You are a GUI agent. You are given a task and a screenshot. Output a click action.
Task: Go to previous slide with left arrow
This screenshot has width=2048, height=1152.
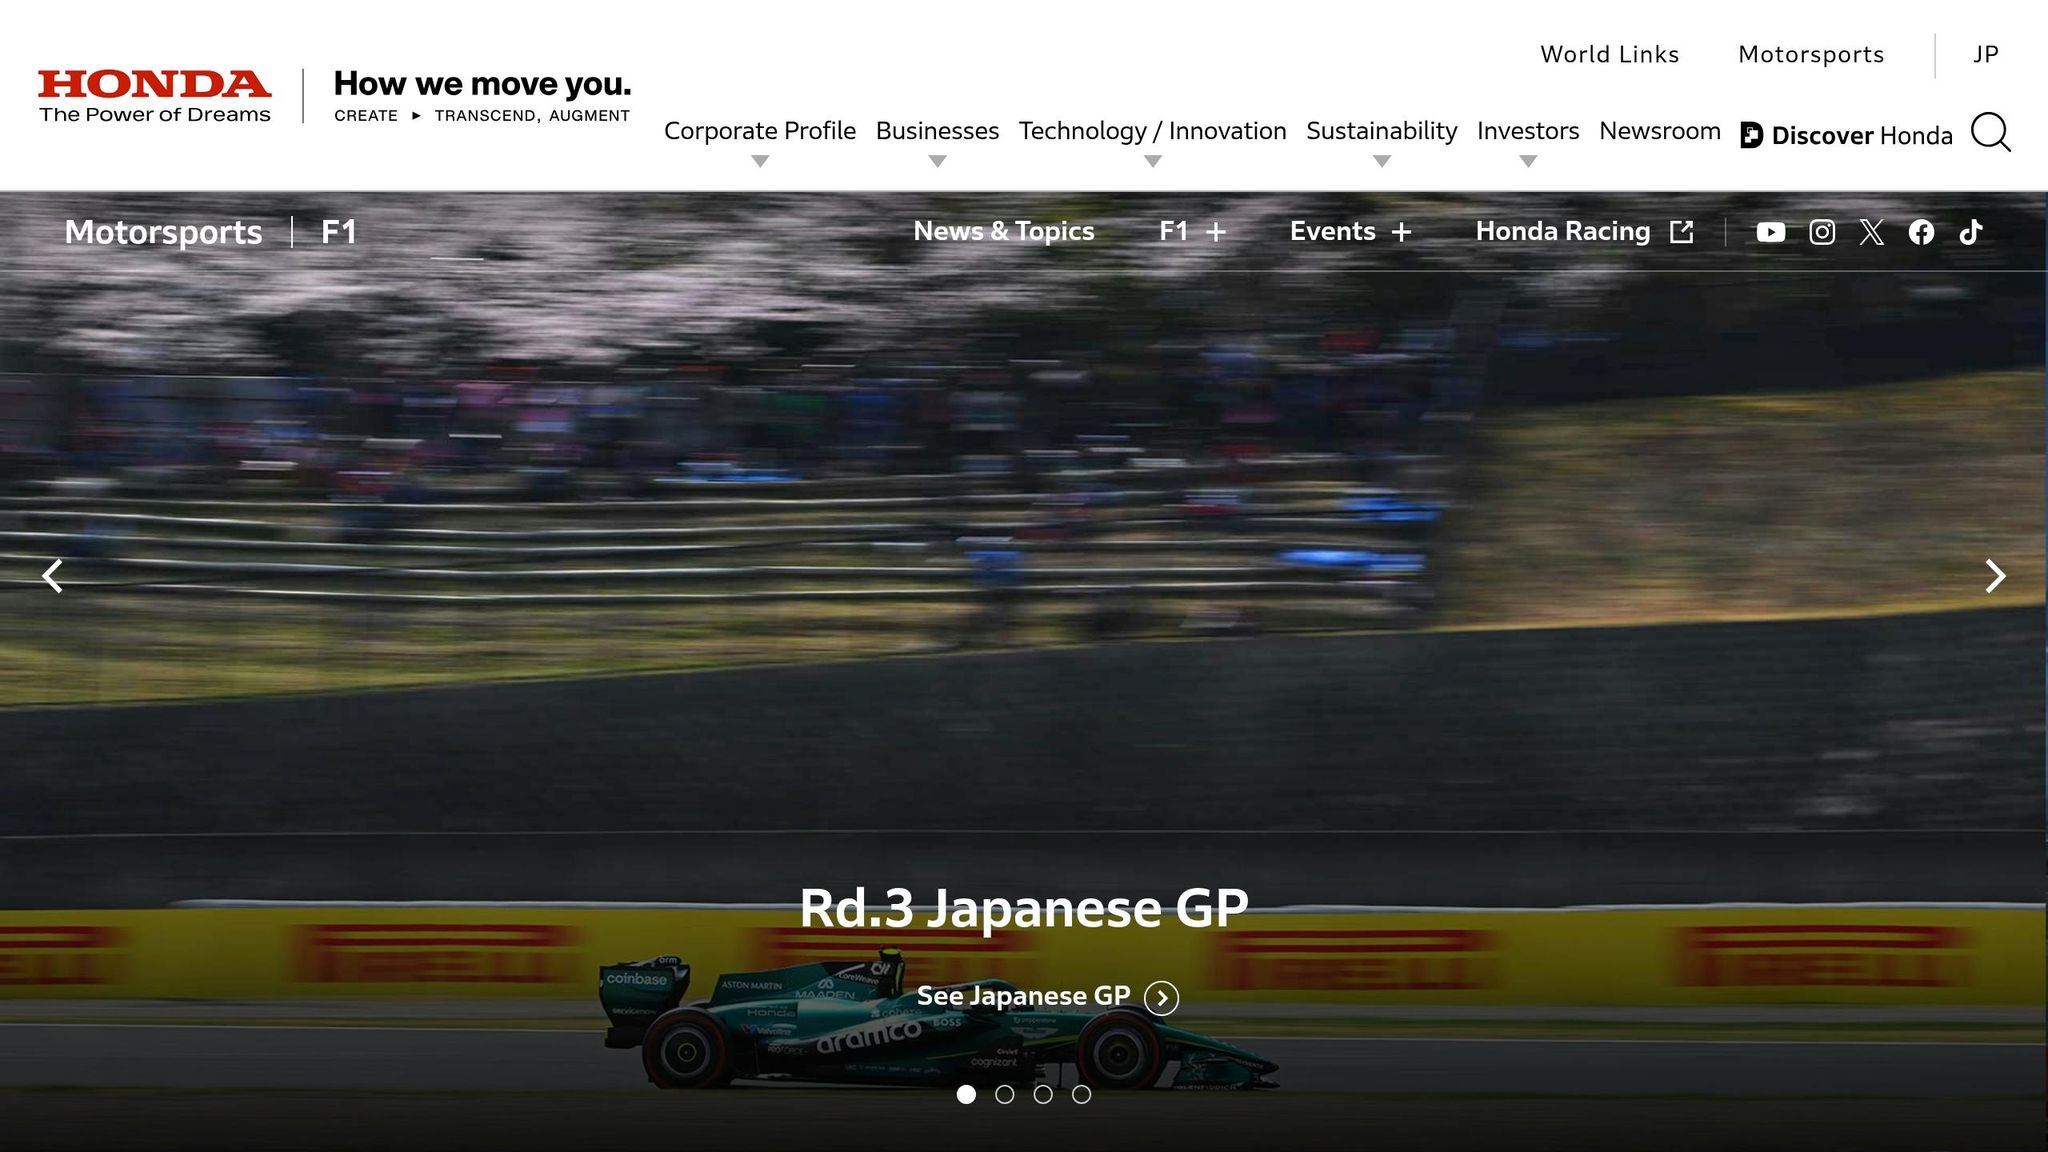pos(53,576)
